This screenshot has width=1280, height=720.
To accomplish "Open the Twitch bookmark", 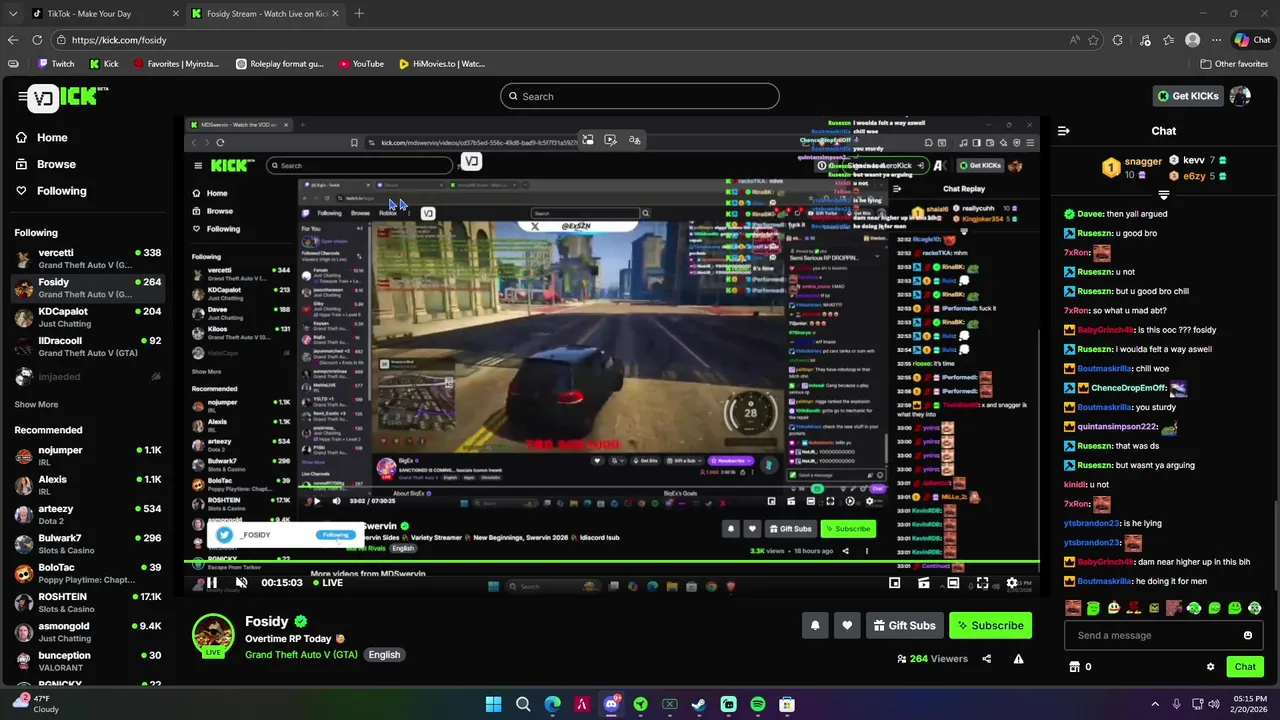I will pos(56,64).
